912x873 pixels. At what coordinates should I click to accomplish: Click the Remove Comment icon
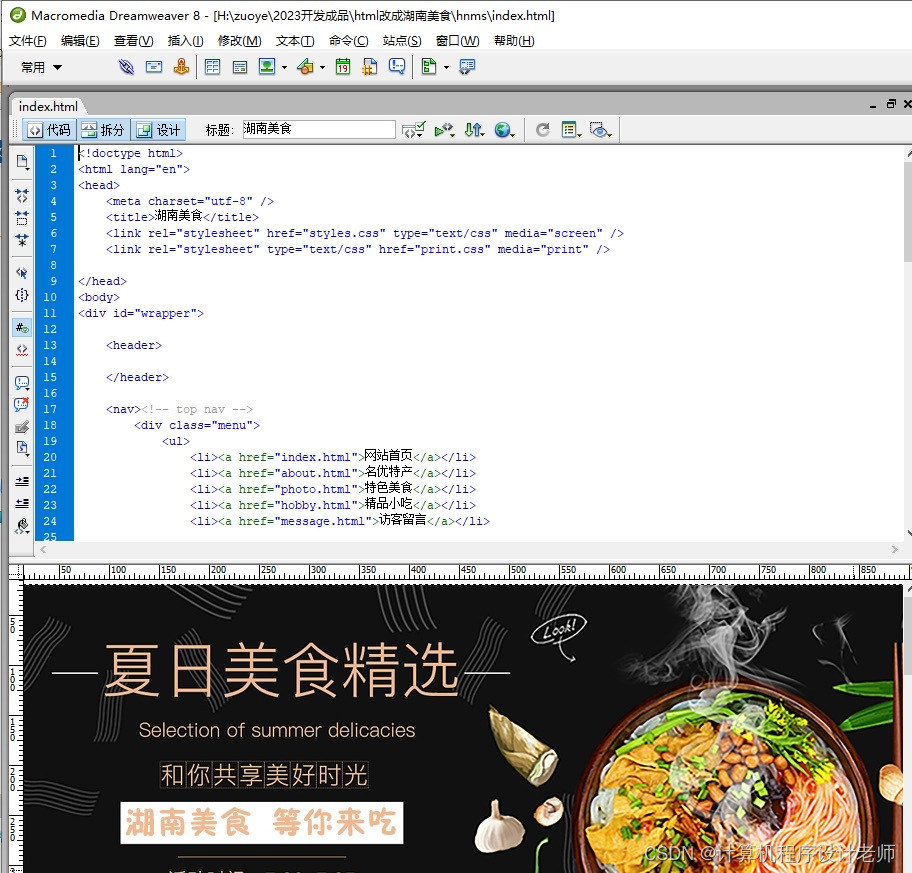pyautogui.click(x=22, y=404)
